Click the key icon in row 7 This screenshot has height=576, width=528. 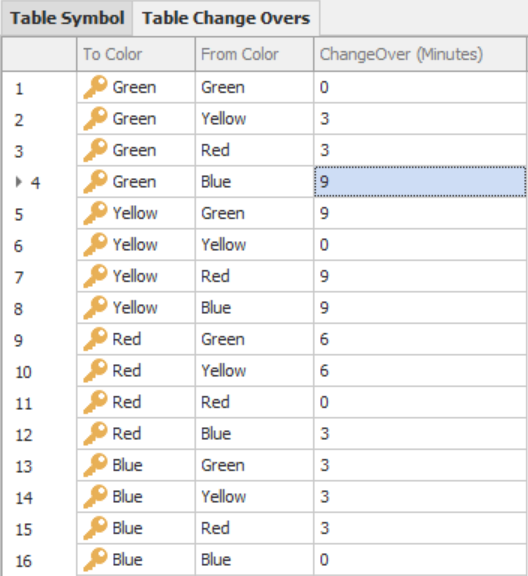95,276
